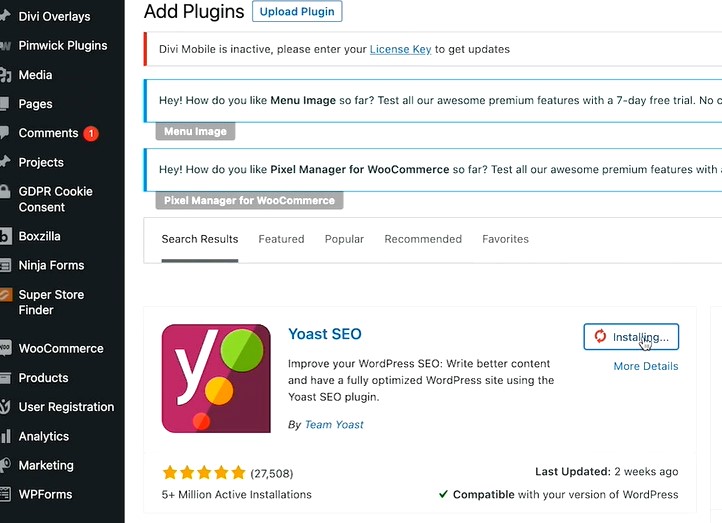The width and height of the screenshot is (722, 523).
Task: Open the Recommended plugins tab
Action: [423, 239]
